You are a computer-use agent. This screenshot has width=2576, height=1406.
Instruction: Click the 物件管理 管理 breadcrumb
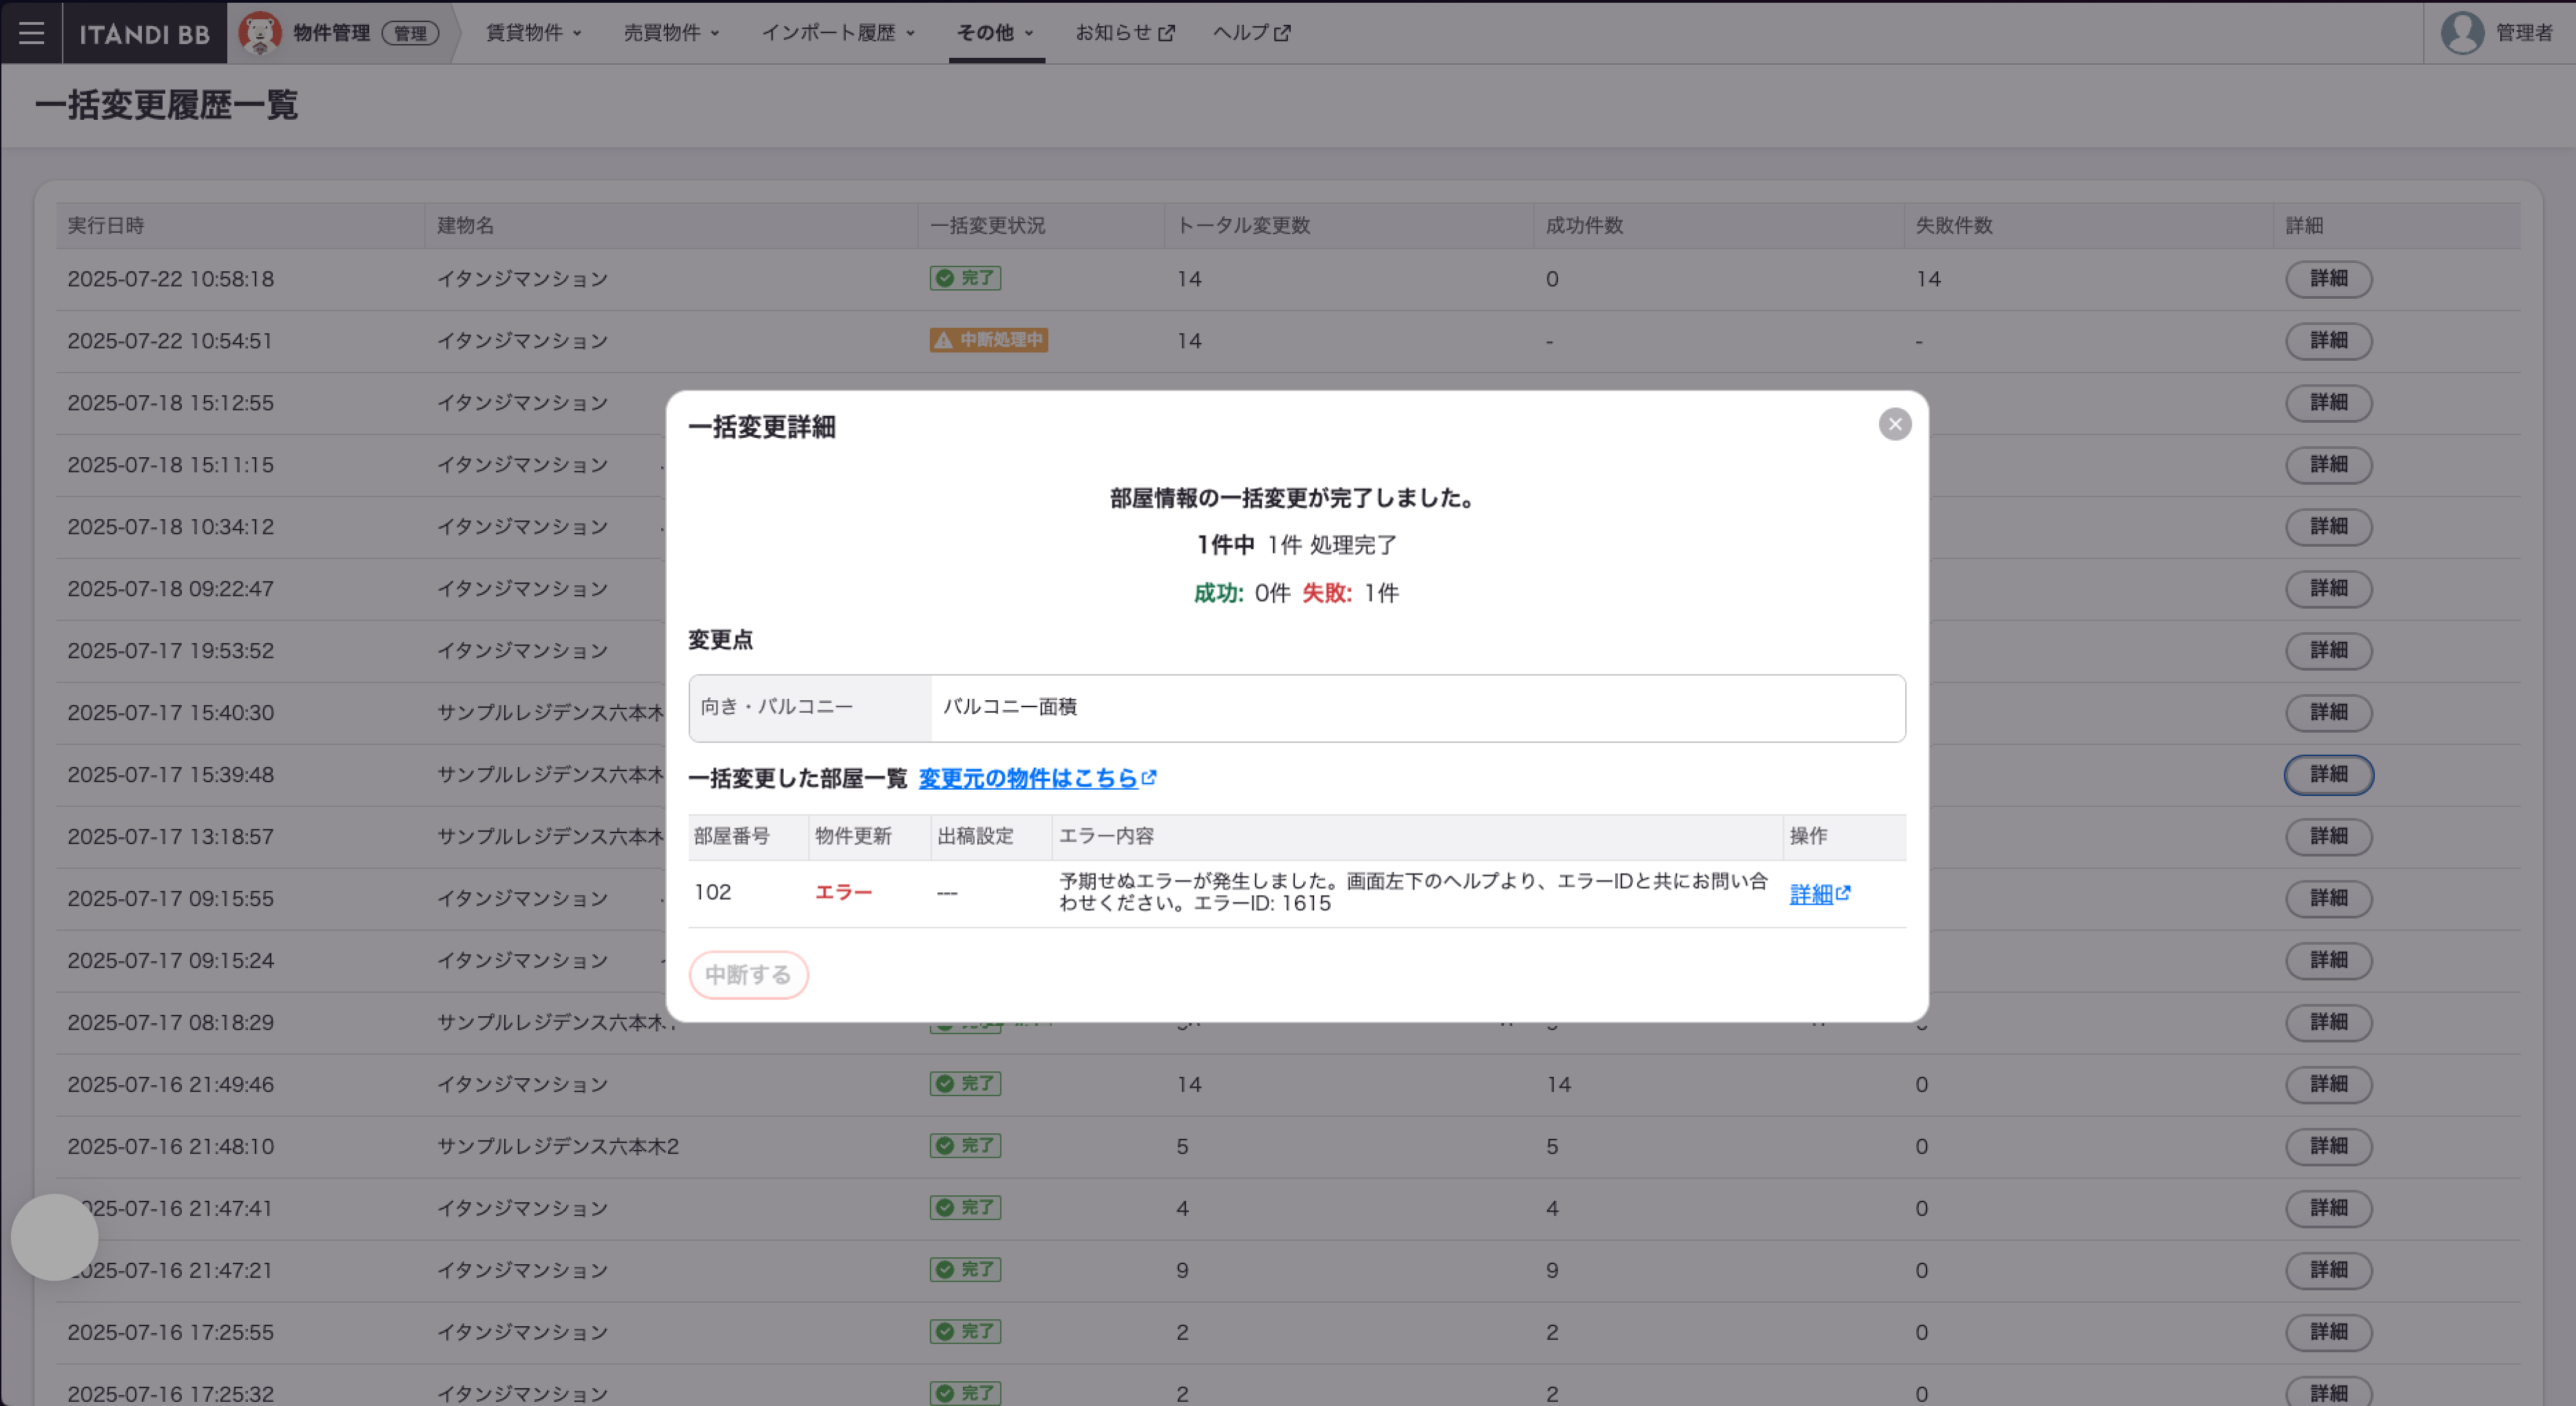365,33
